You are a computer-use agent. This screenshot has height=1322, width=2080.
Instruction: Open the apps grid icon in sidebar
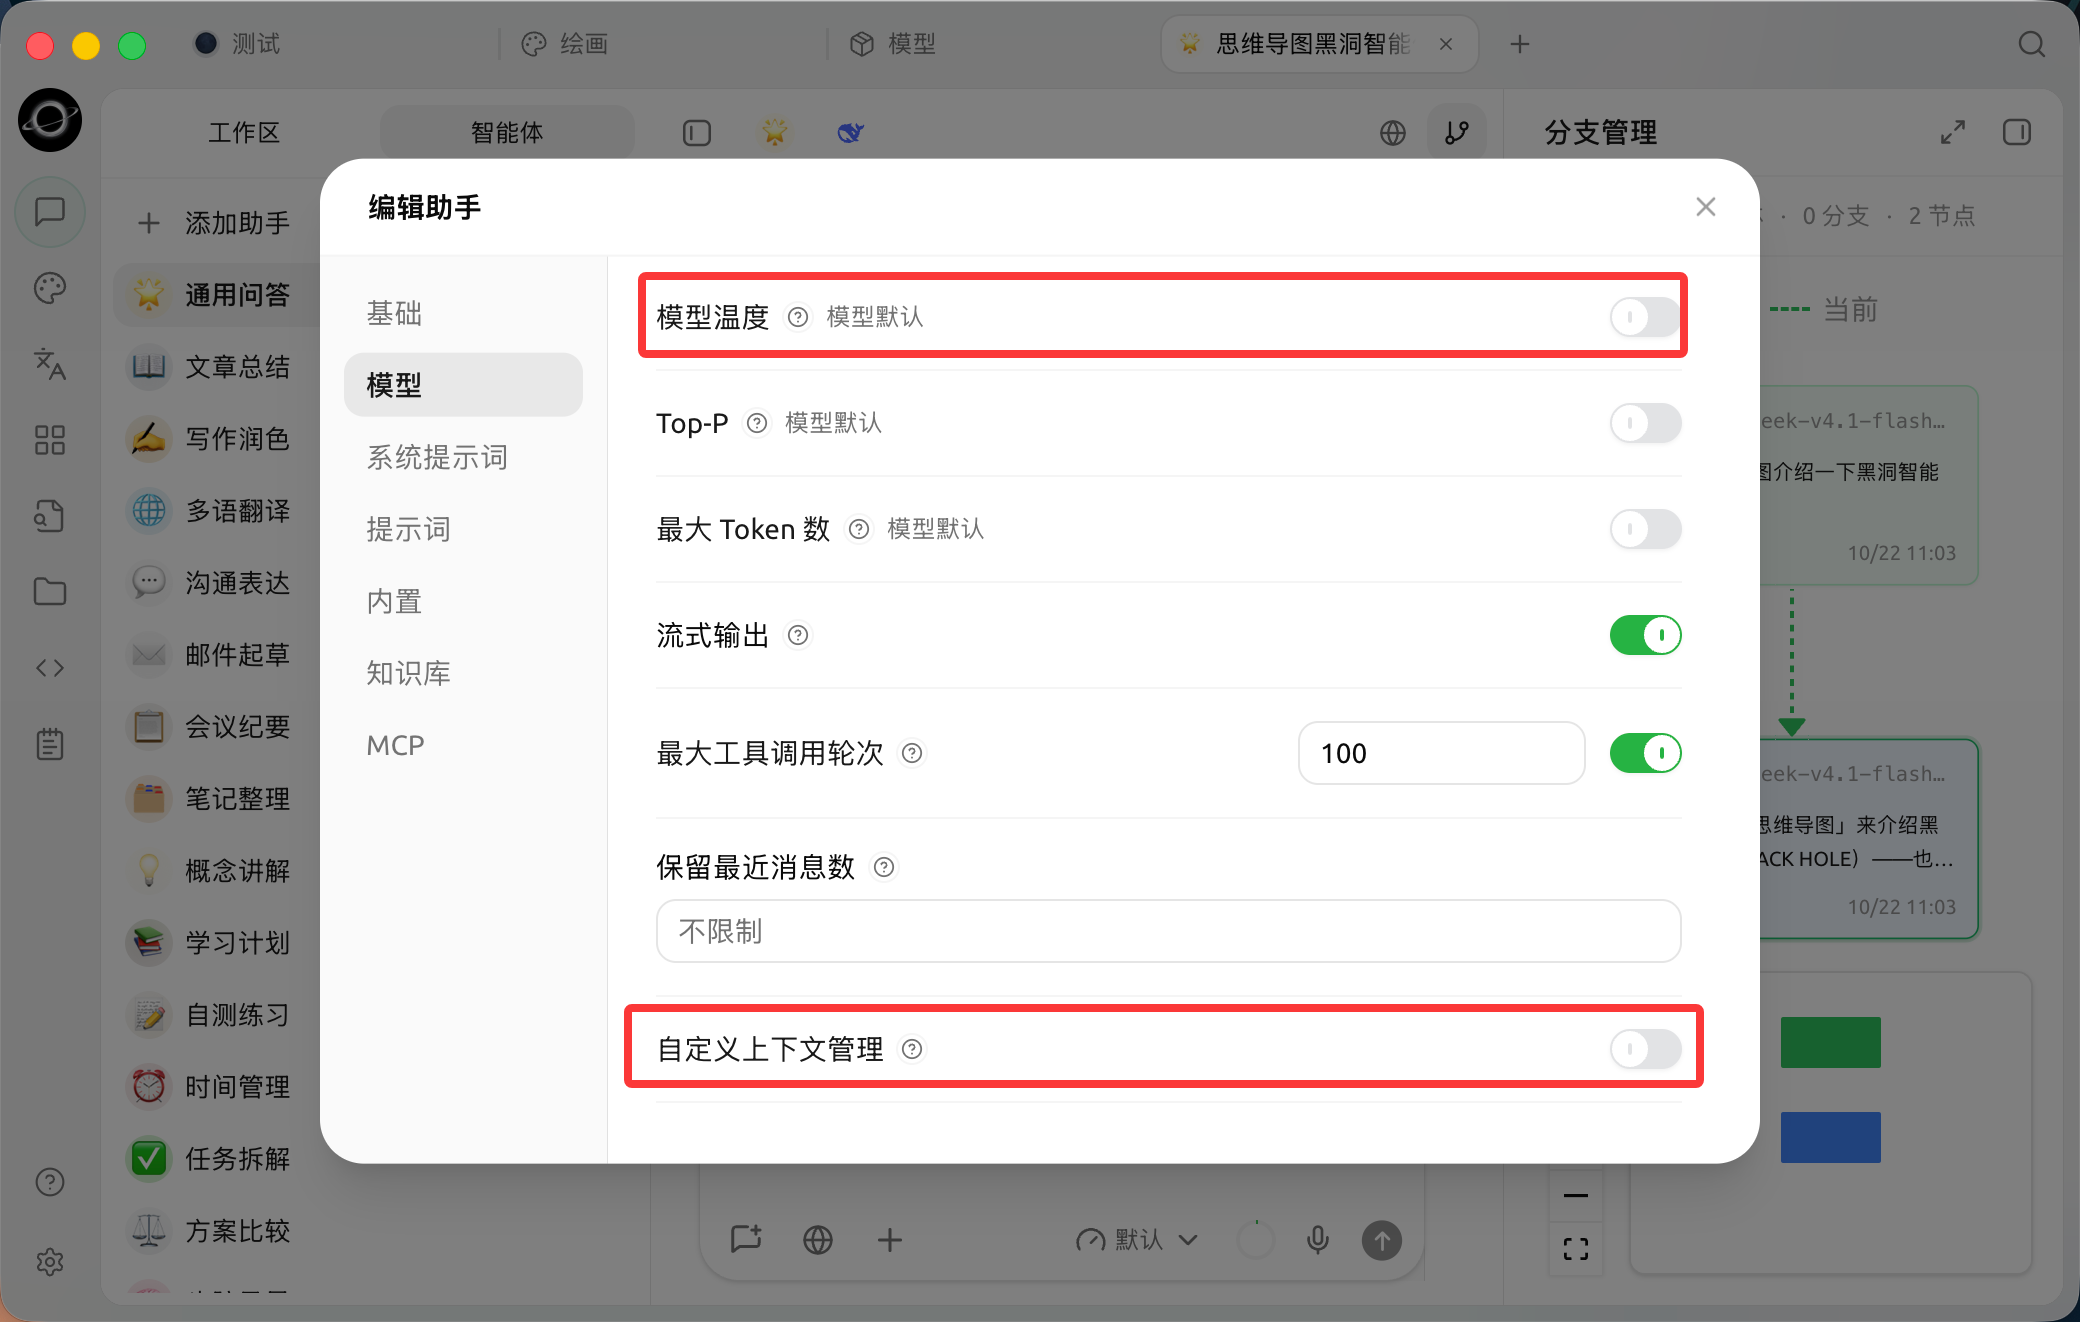pyautogui.click(x=50, y=440)
